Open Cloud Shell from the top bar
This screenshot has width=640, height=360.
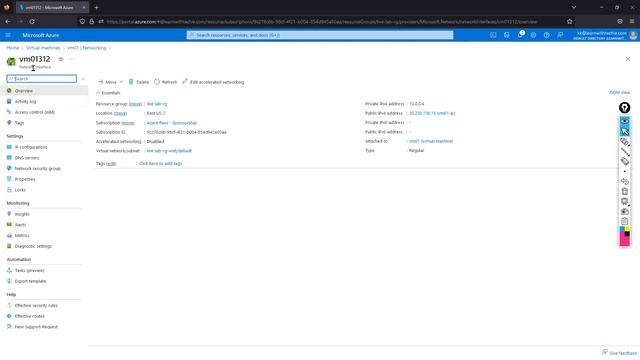[x=493, y=35]
